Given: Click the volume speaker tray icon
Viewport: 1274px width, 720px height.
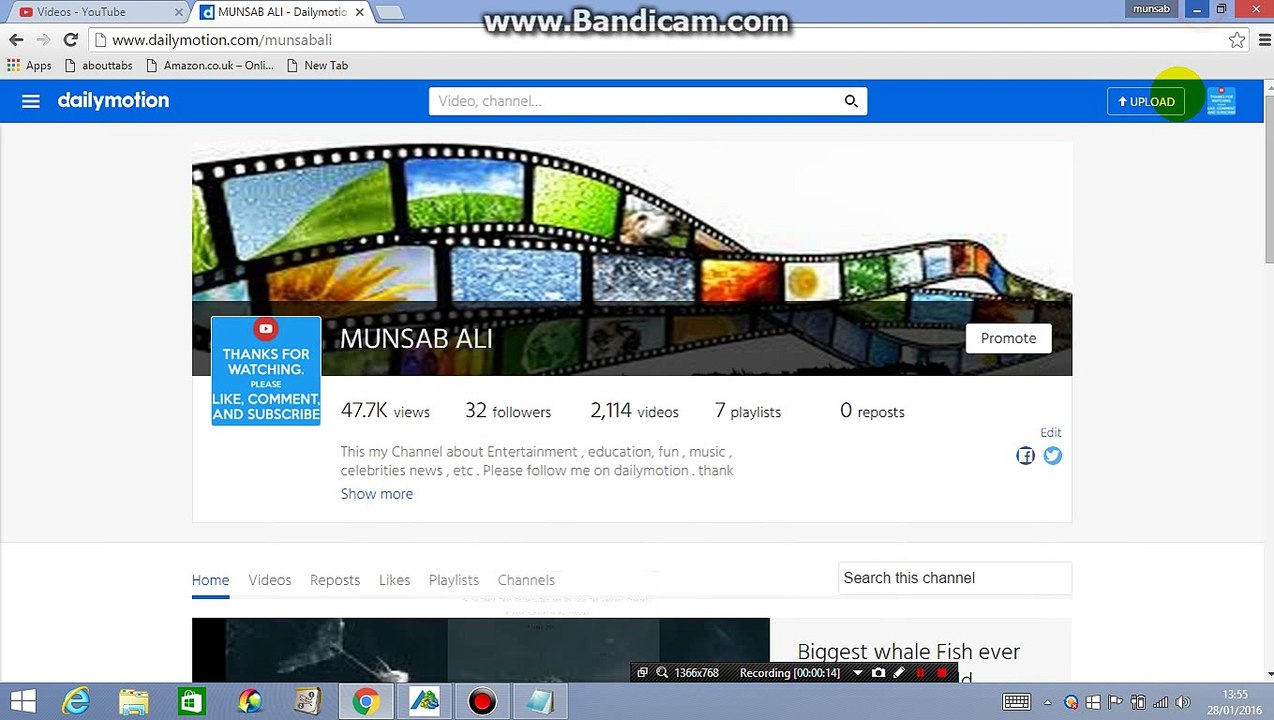Looking at the screenshot, I should (1183, 702).
